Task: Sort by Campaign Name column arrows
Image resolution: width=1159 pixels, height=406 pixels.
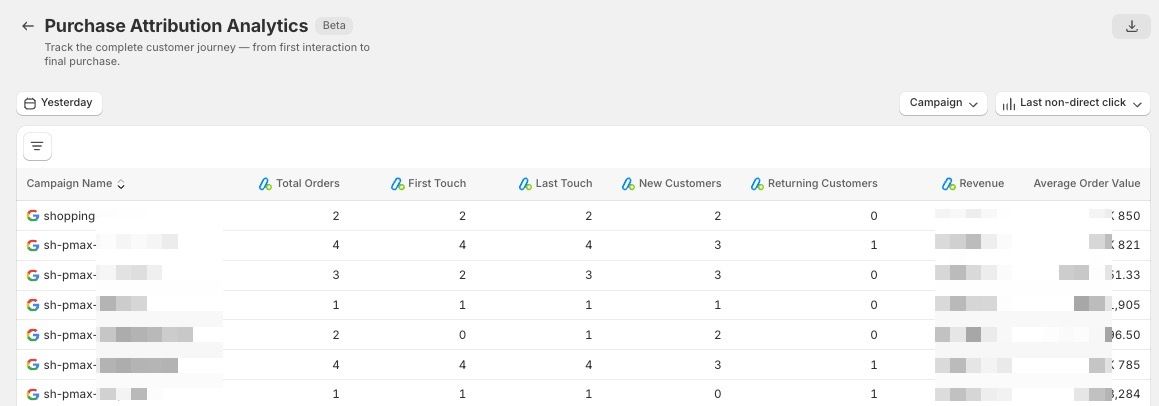Action: [121, 184]
